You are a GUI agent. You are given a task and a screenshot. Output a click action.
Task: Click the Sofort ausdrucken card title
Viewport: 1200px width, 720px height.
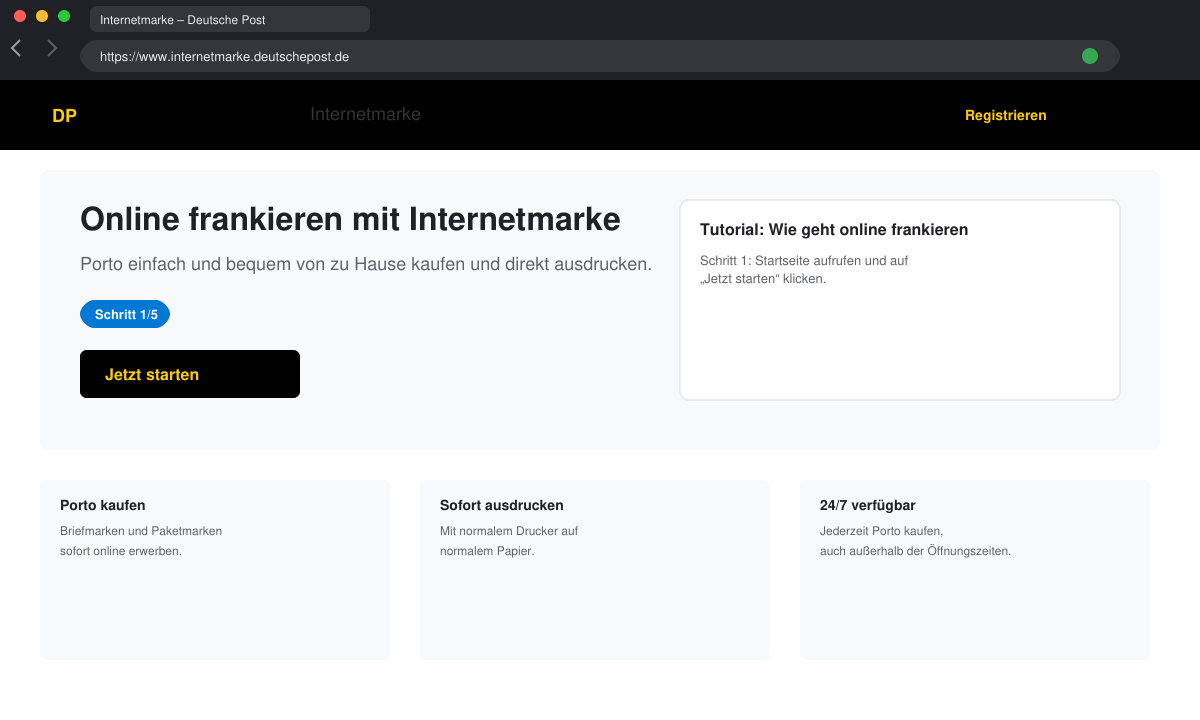(x=502, y=505)
